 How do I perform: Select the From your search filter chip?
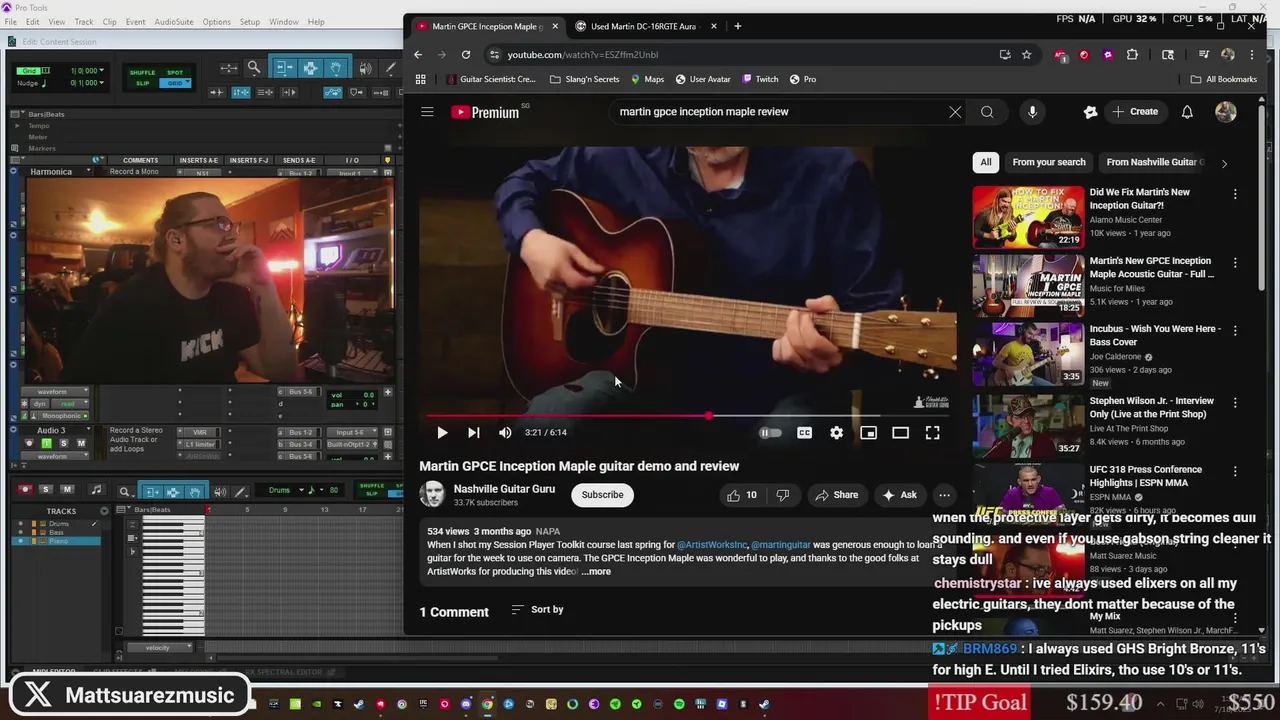1048,162
